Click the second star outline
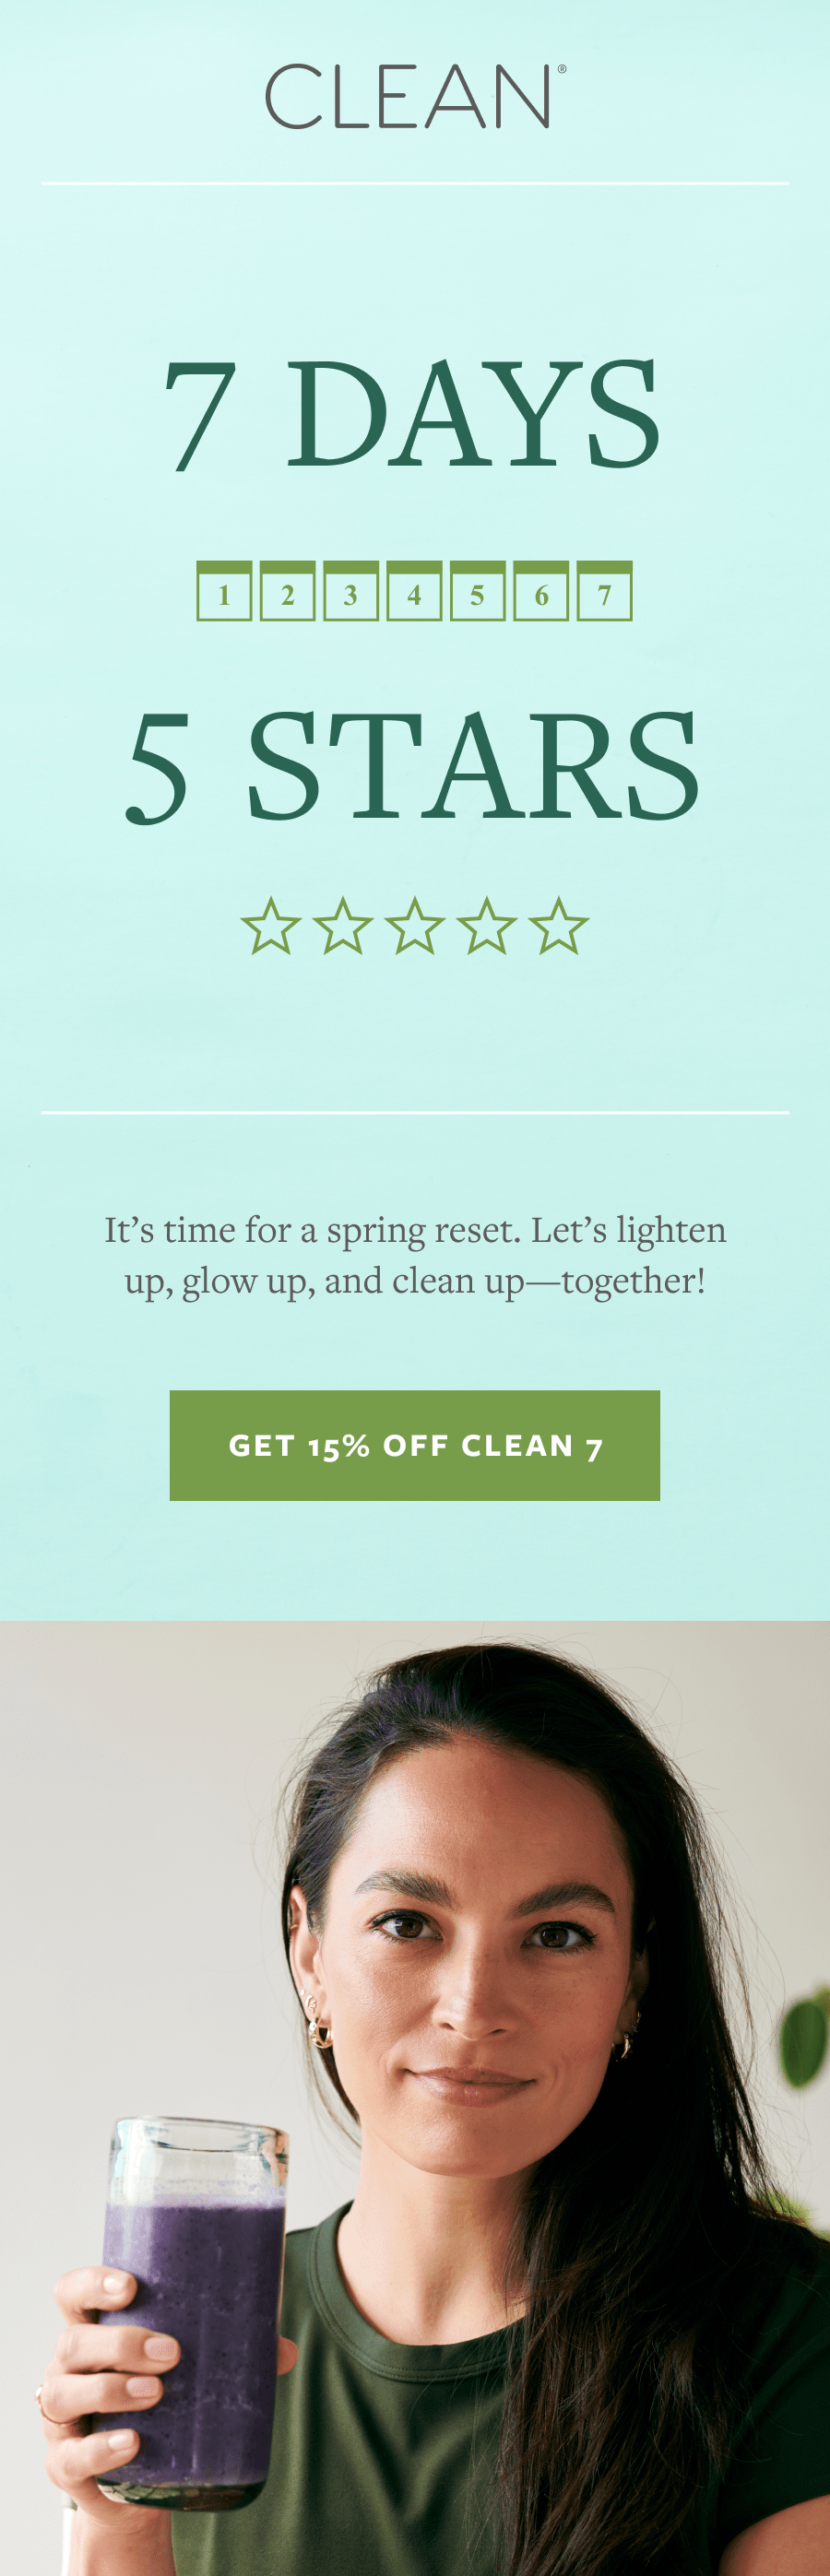The width and height of the screenshot is (830, 2576). point(343,926)
